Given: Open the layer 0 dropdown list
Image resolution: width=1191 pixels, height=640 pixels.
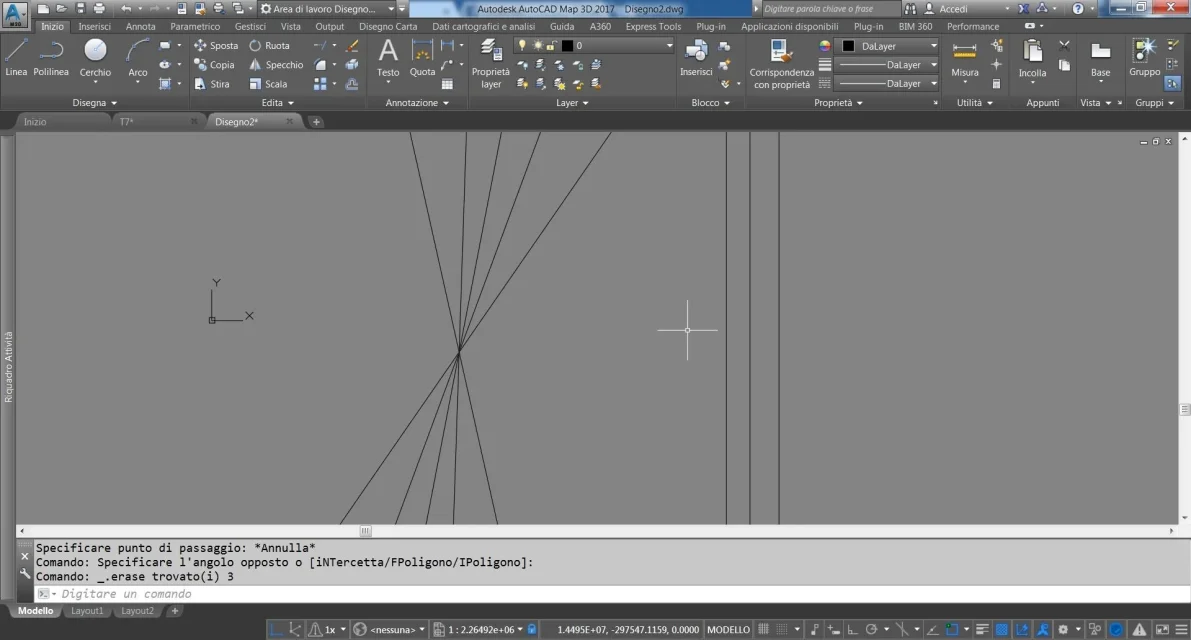Looking at the screenshot, I should point(669,46).
